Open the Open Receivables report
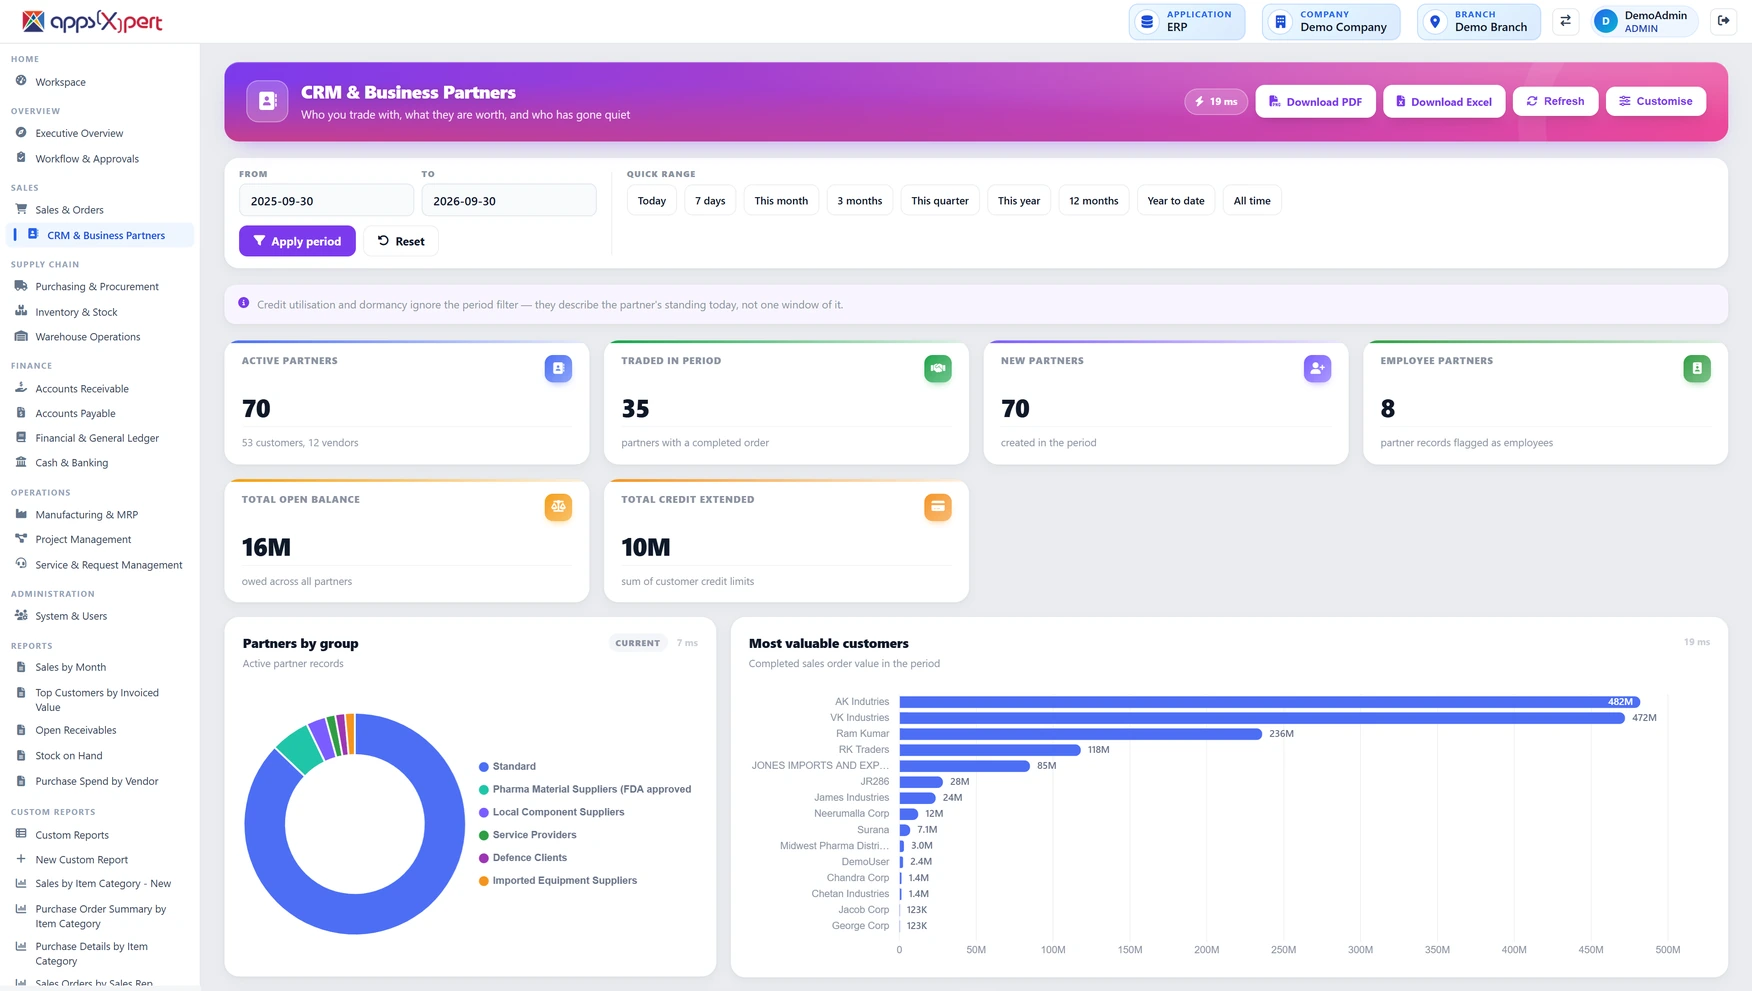Screen dimensions: 1752x991 [x=76, y=730]
